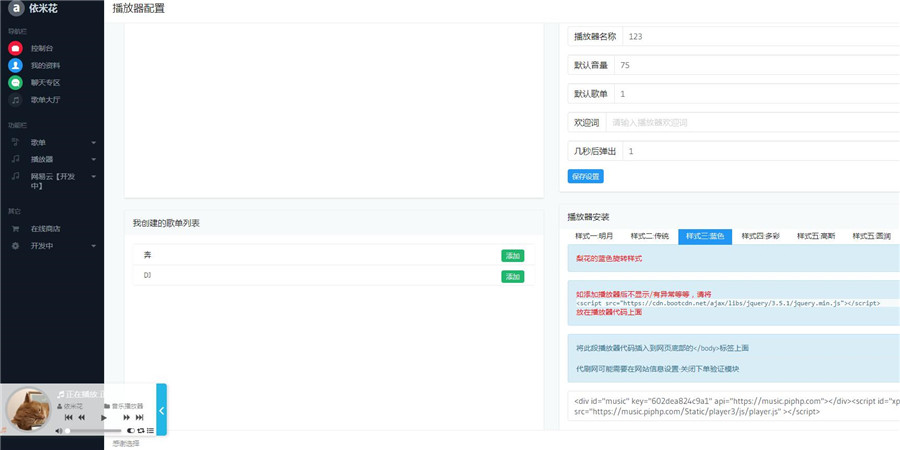Click the 播放器 music note icon in sidebar
The height and width of the screenshot is (450, 900).
15,159
